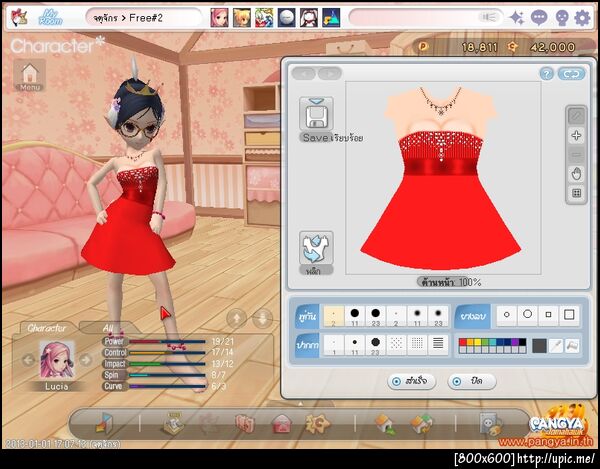
Task: Click the redo forward arrow in editor
Action: point(329,73)
